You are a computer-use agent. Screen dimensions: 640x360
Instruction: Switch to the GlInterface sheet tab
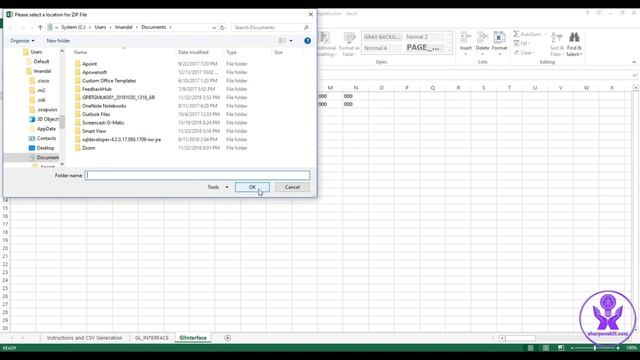point(193,338)
